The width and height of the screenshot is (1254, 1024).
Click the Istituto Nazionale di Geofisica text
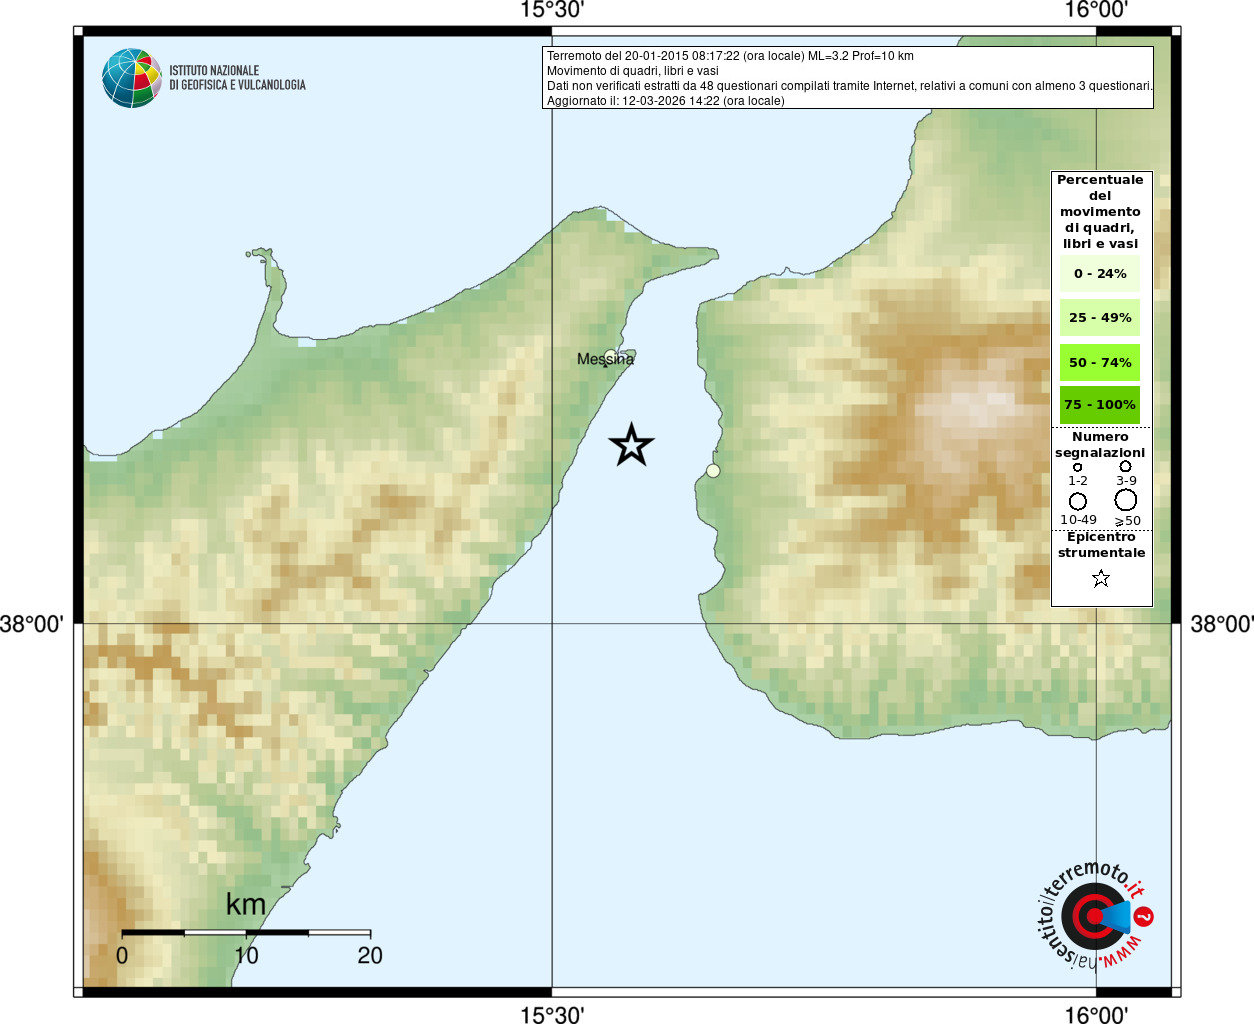point(237,78)
